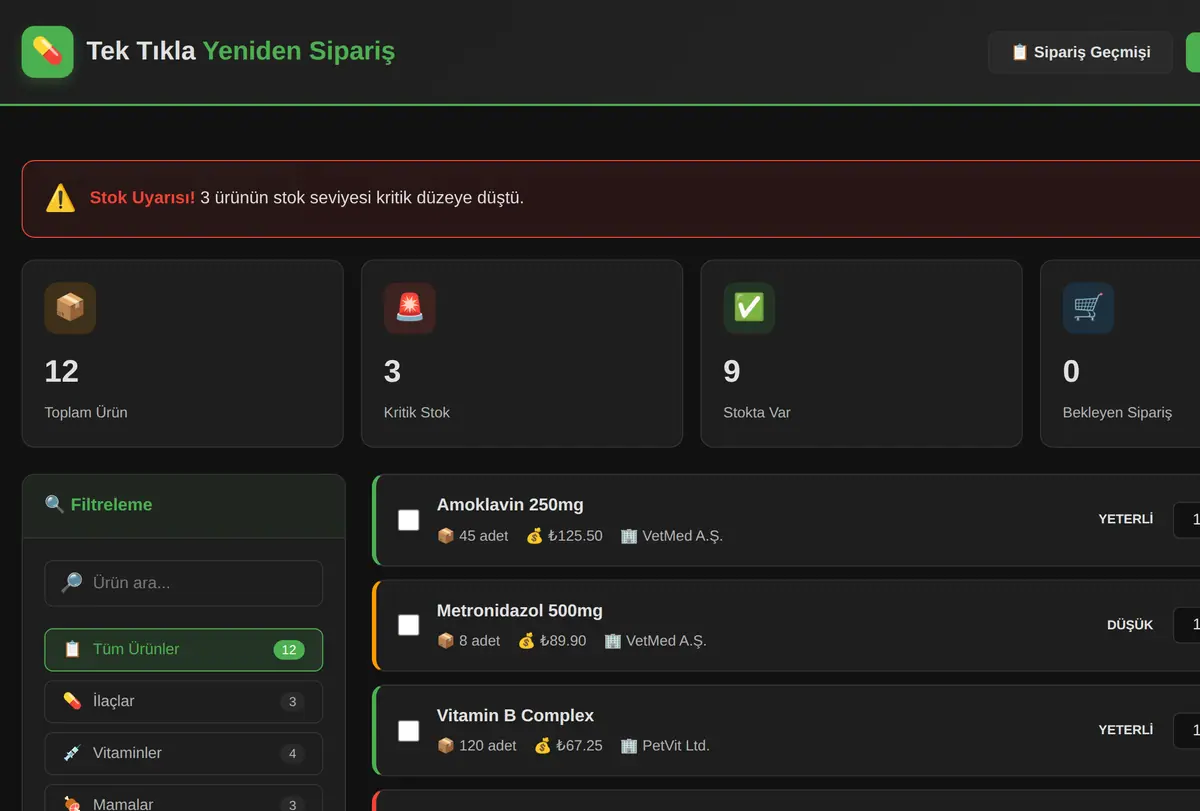
Task: Click the clipboard icon in Tüm Ürünler filter
Action: 72,649
